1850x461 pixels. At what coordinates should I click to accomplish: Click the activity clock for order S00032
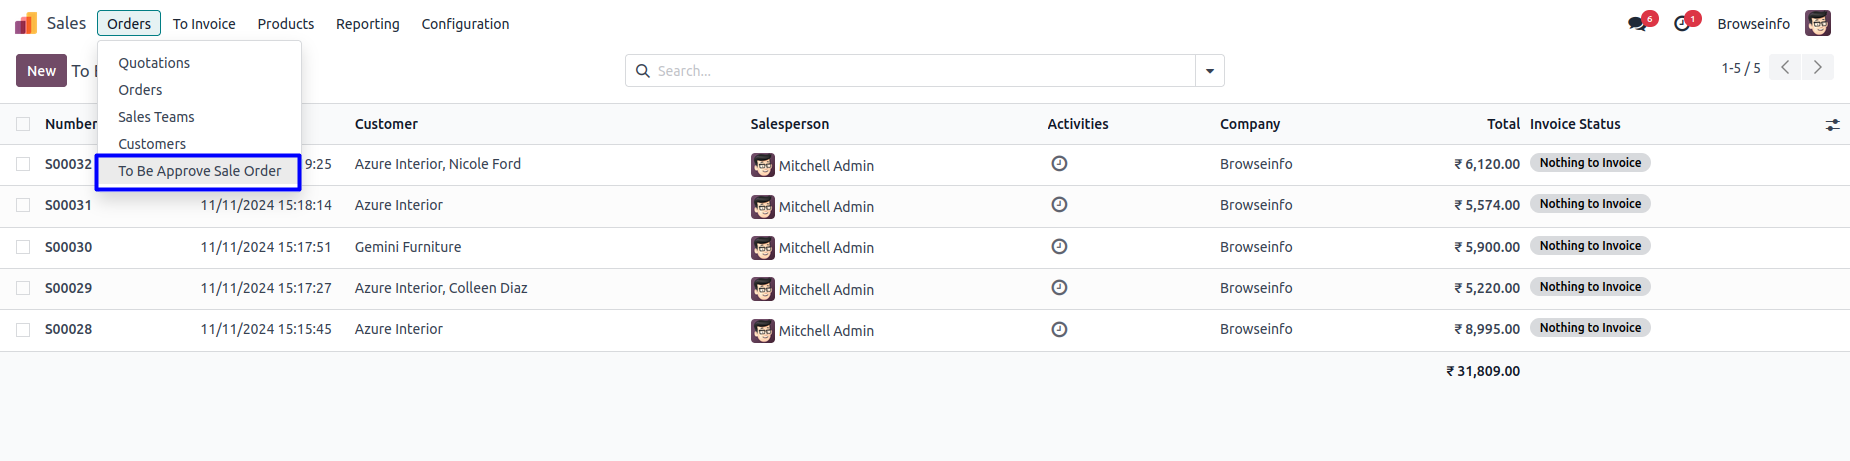1059,164
